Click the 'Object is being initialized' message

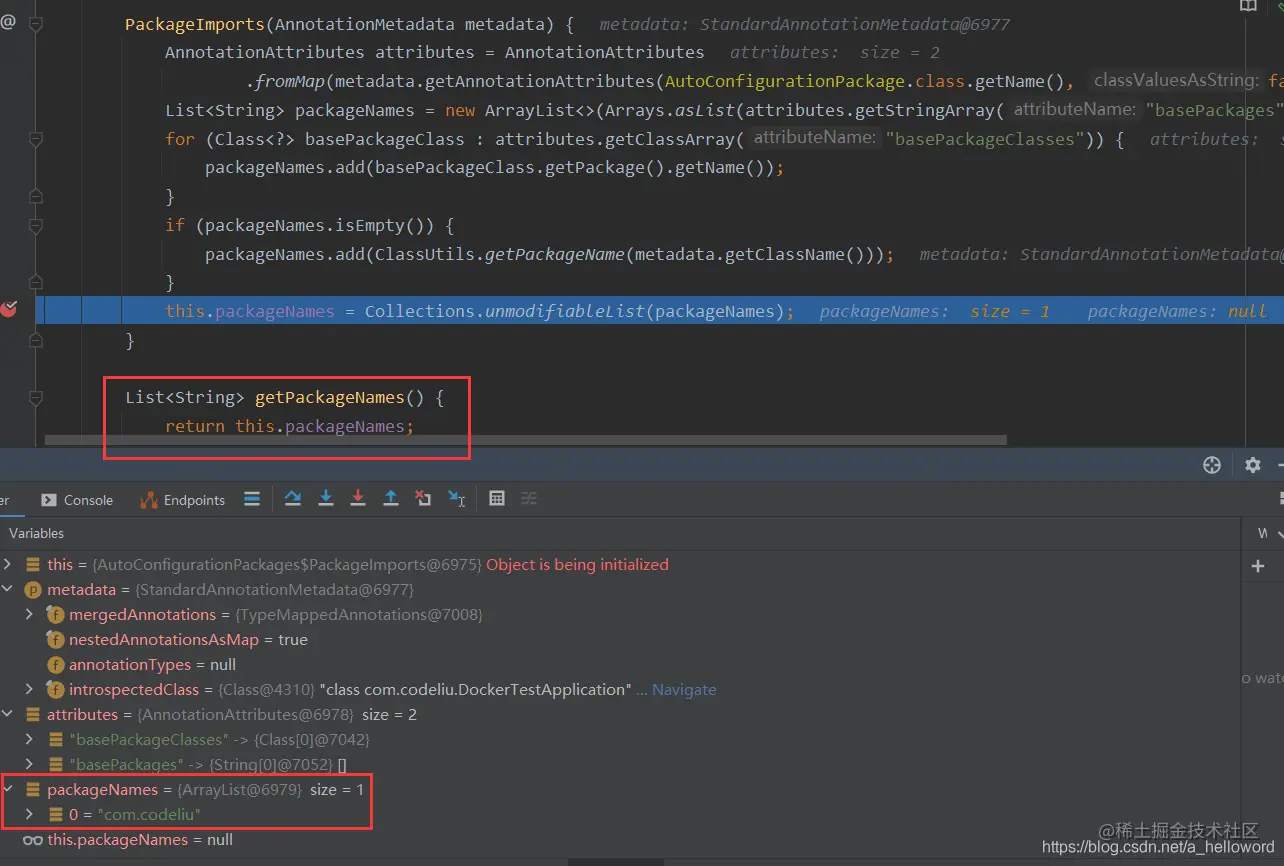(577, 565)
